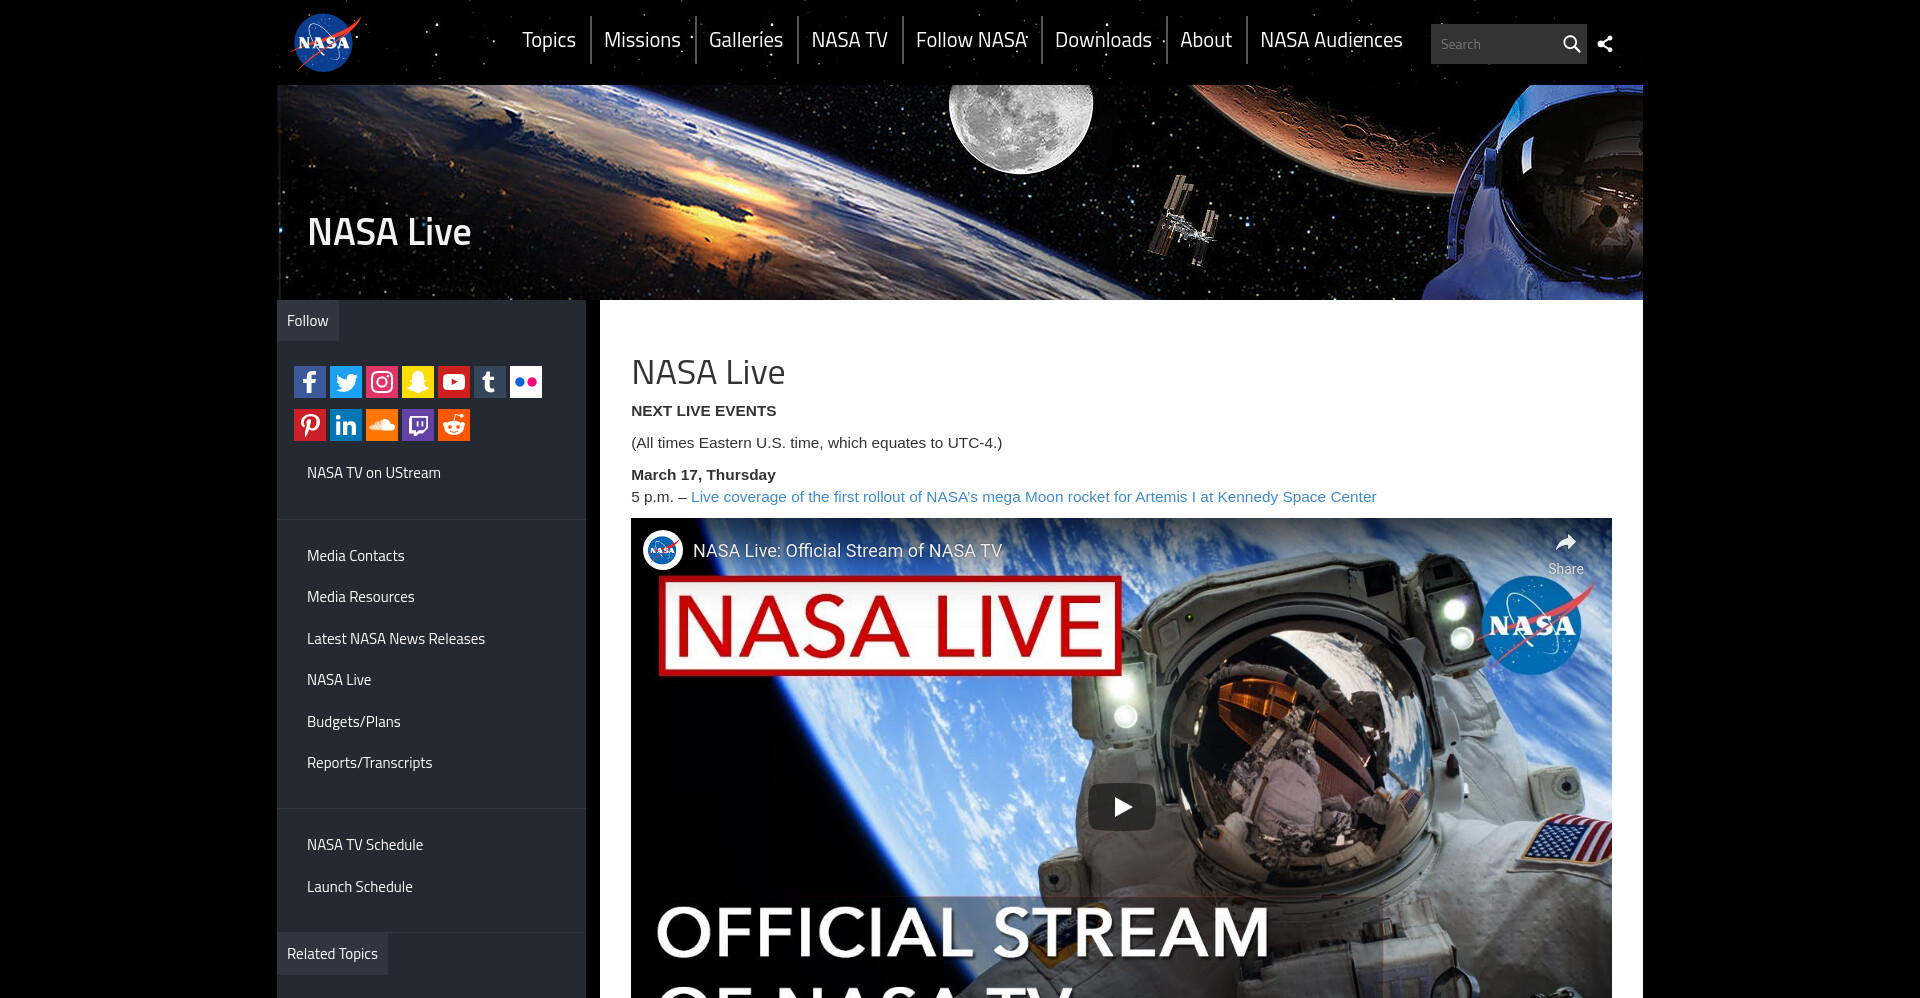Click the NEXT LIVE EVENTS heading
1920x998 pixels.
click(x=704, y=411)
